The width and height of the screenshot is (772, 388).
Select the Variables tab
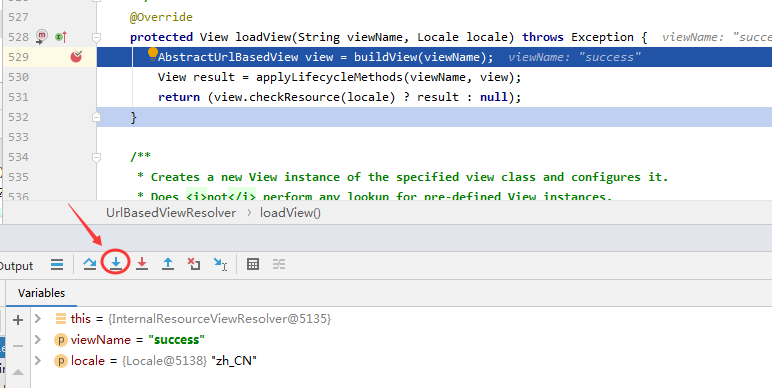[41, 293]
